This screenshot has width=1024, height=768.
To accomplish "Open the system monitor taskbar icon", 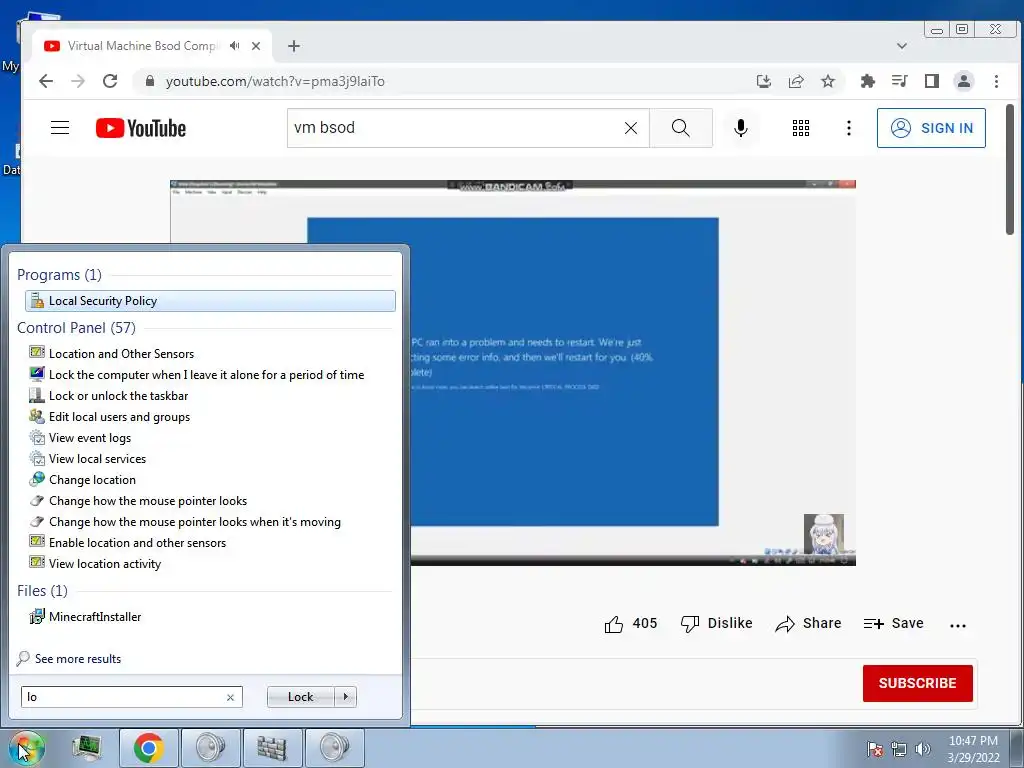I will click(x=87, y=748).
